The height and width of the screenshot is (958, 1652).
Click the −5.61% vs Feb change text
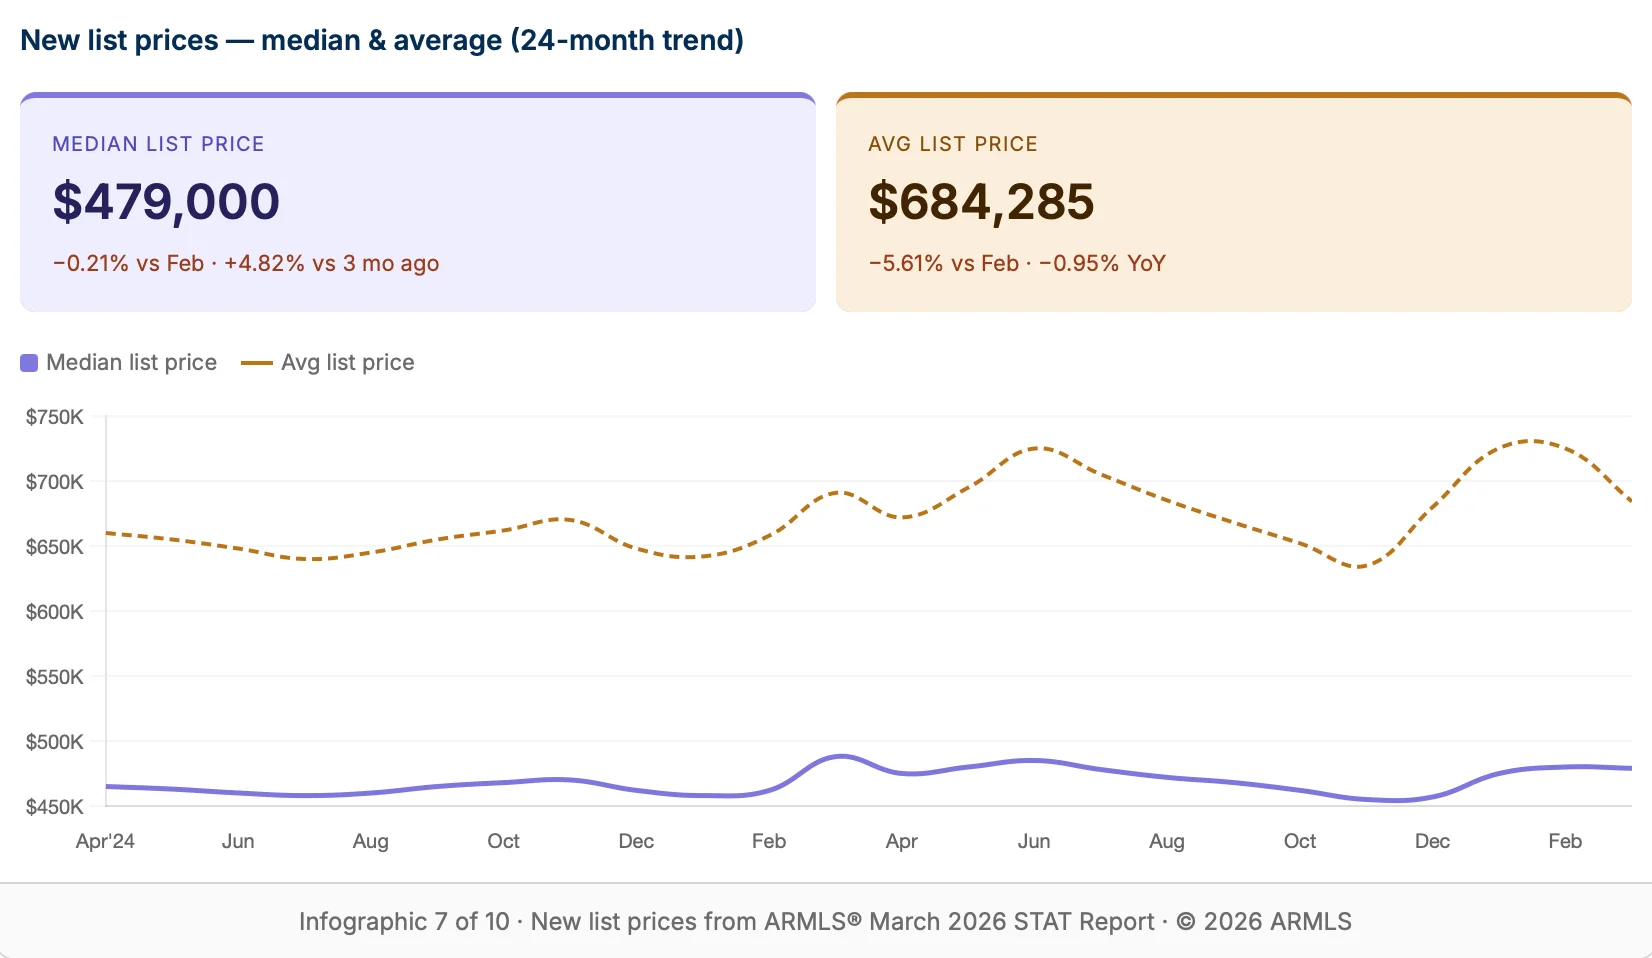pyautogui.click(x=943, y=263)
